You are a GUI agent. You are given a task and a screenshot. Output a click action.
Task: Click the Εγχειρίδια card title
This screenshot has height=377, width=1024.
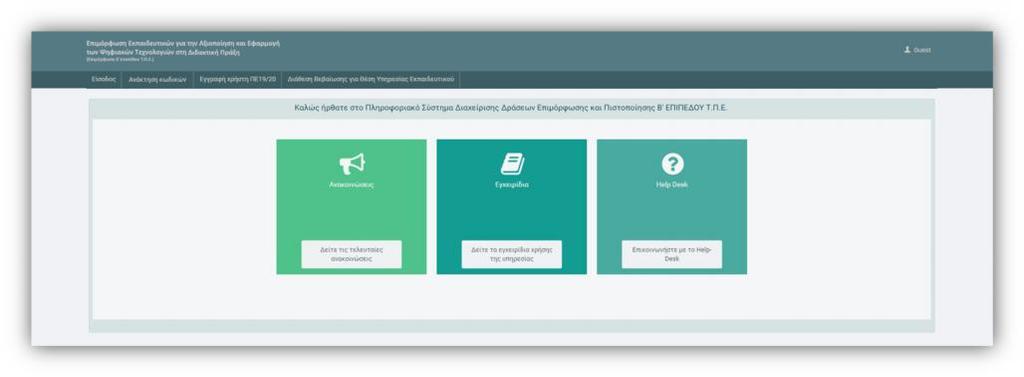[512, 185]
